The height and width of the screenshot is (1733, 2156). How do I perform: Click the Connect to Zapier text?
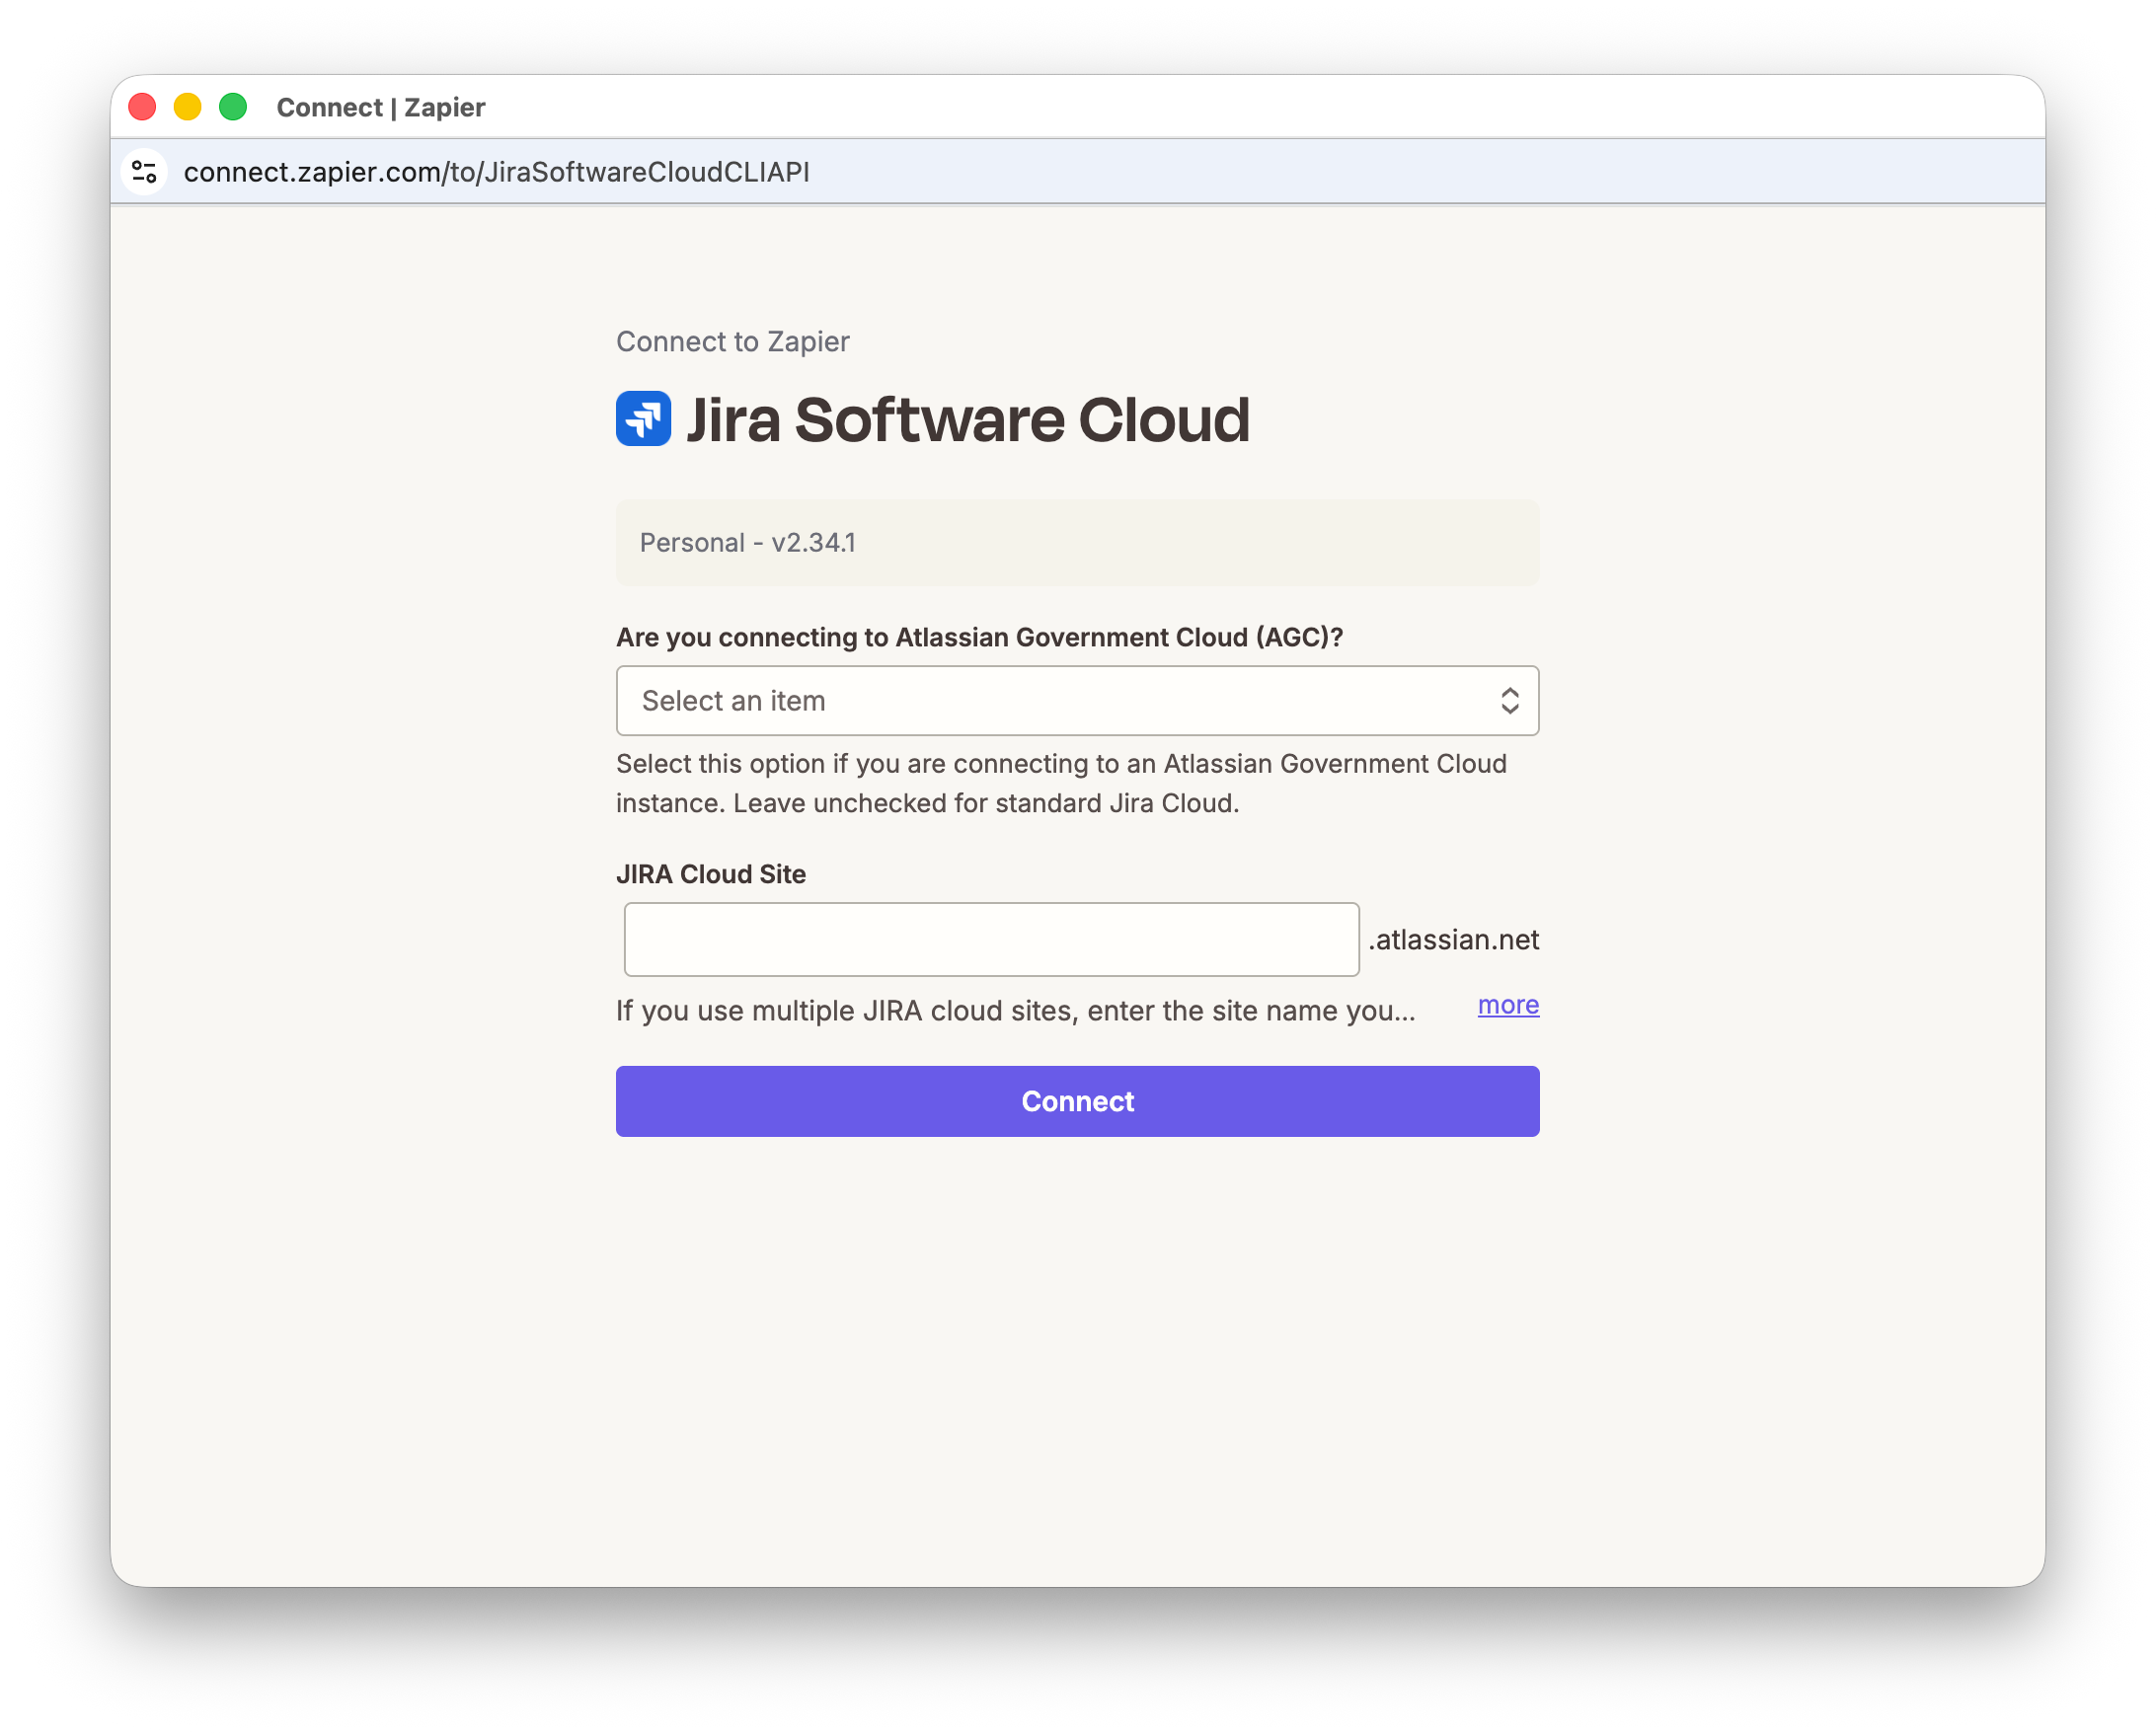(732, 342)
